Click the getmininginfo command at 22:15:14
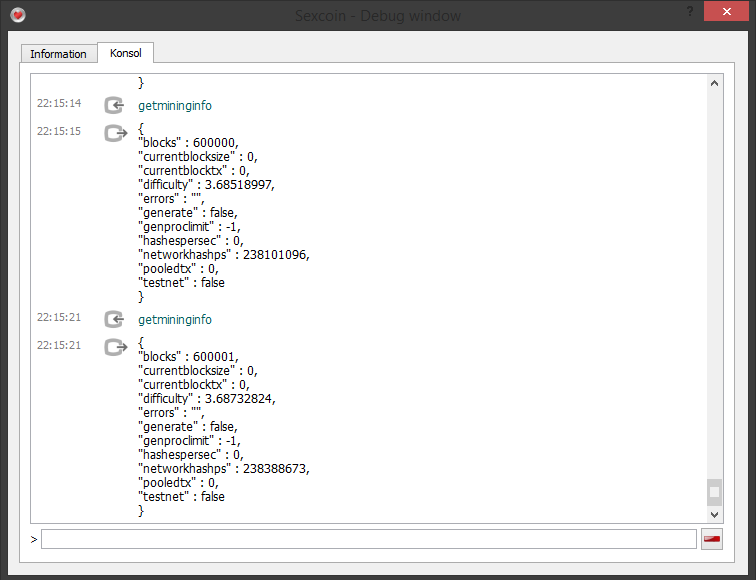The width and height of the screenshot is (756, 580). (175, 106)
